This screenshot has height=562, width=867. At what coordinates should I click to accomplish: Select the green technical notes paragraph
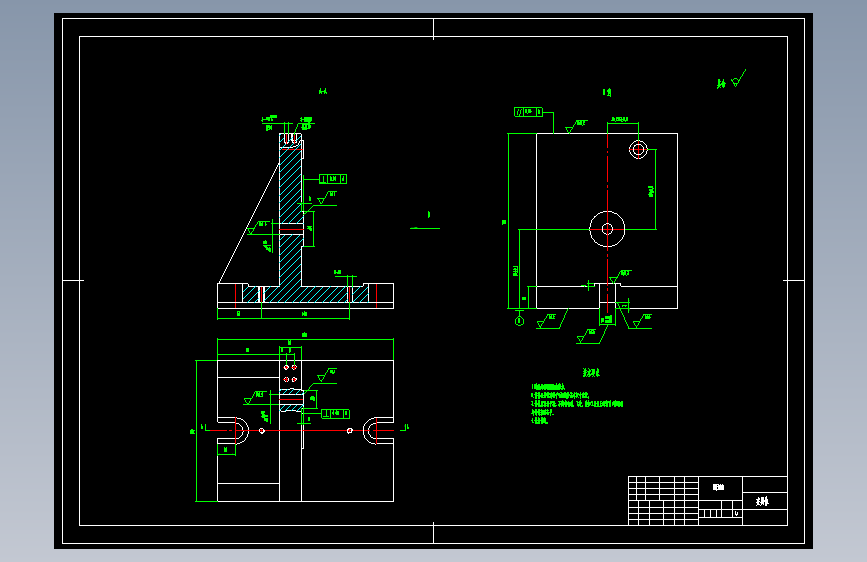click(x=577, y=404)
